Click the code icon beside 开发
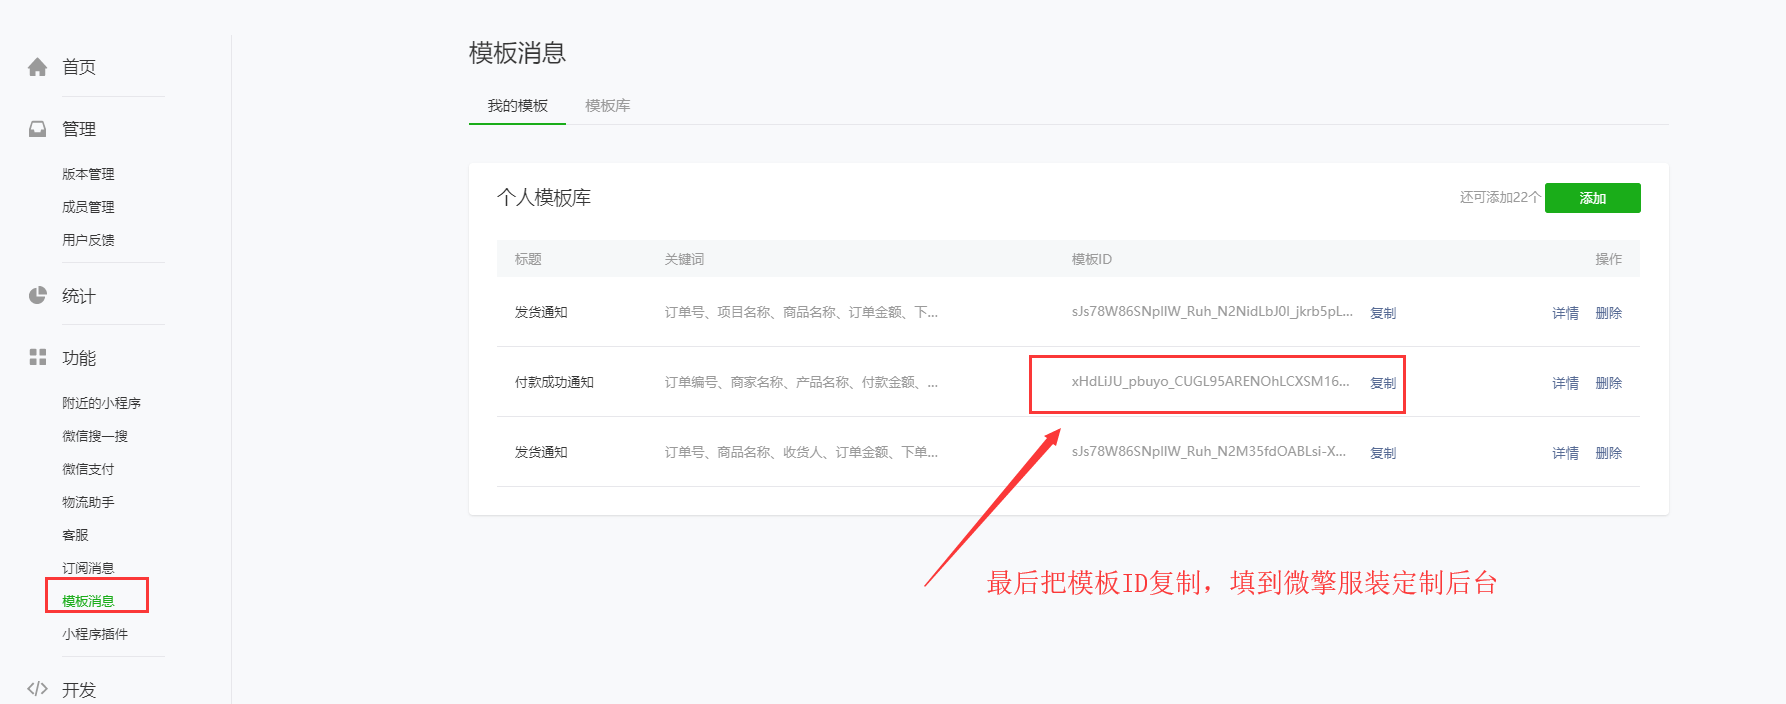 37,689
